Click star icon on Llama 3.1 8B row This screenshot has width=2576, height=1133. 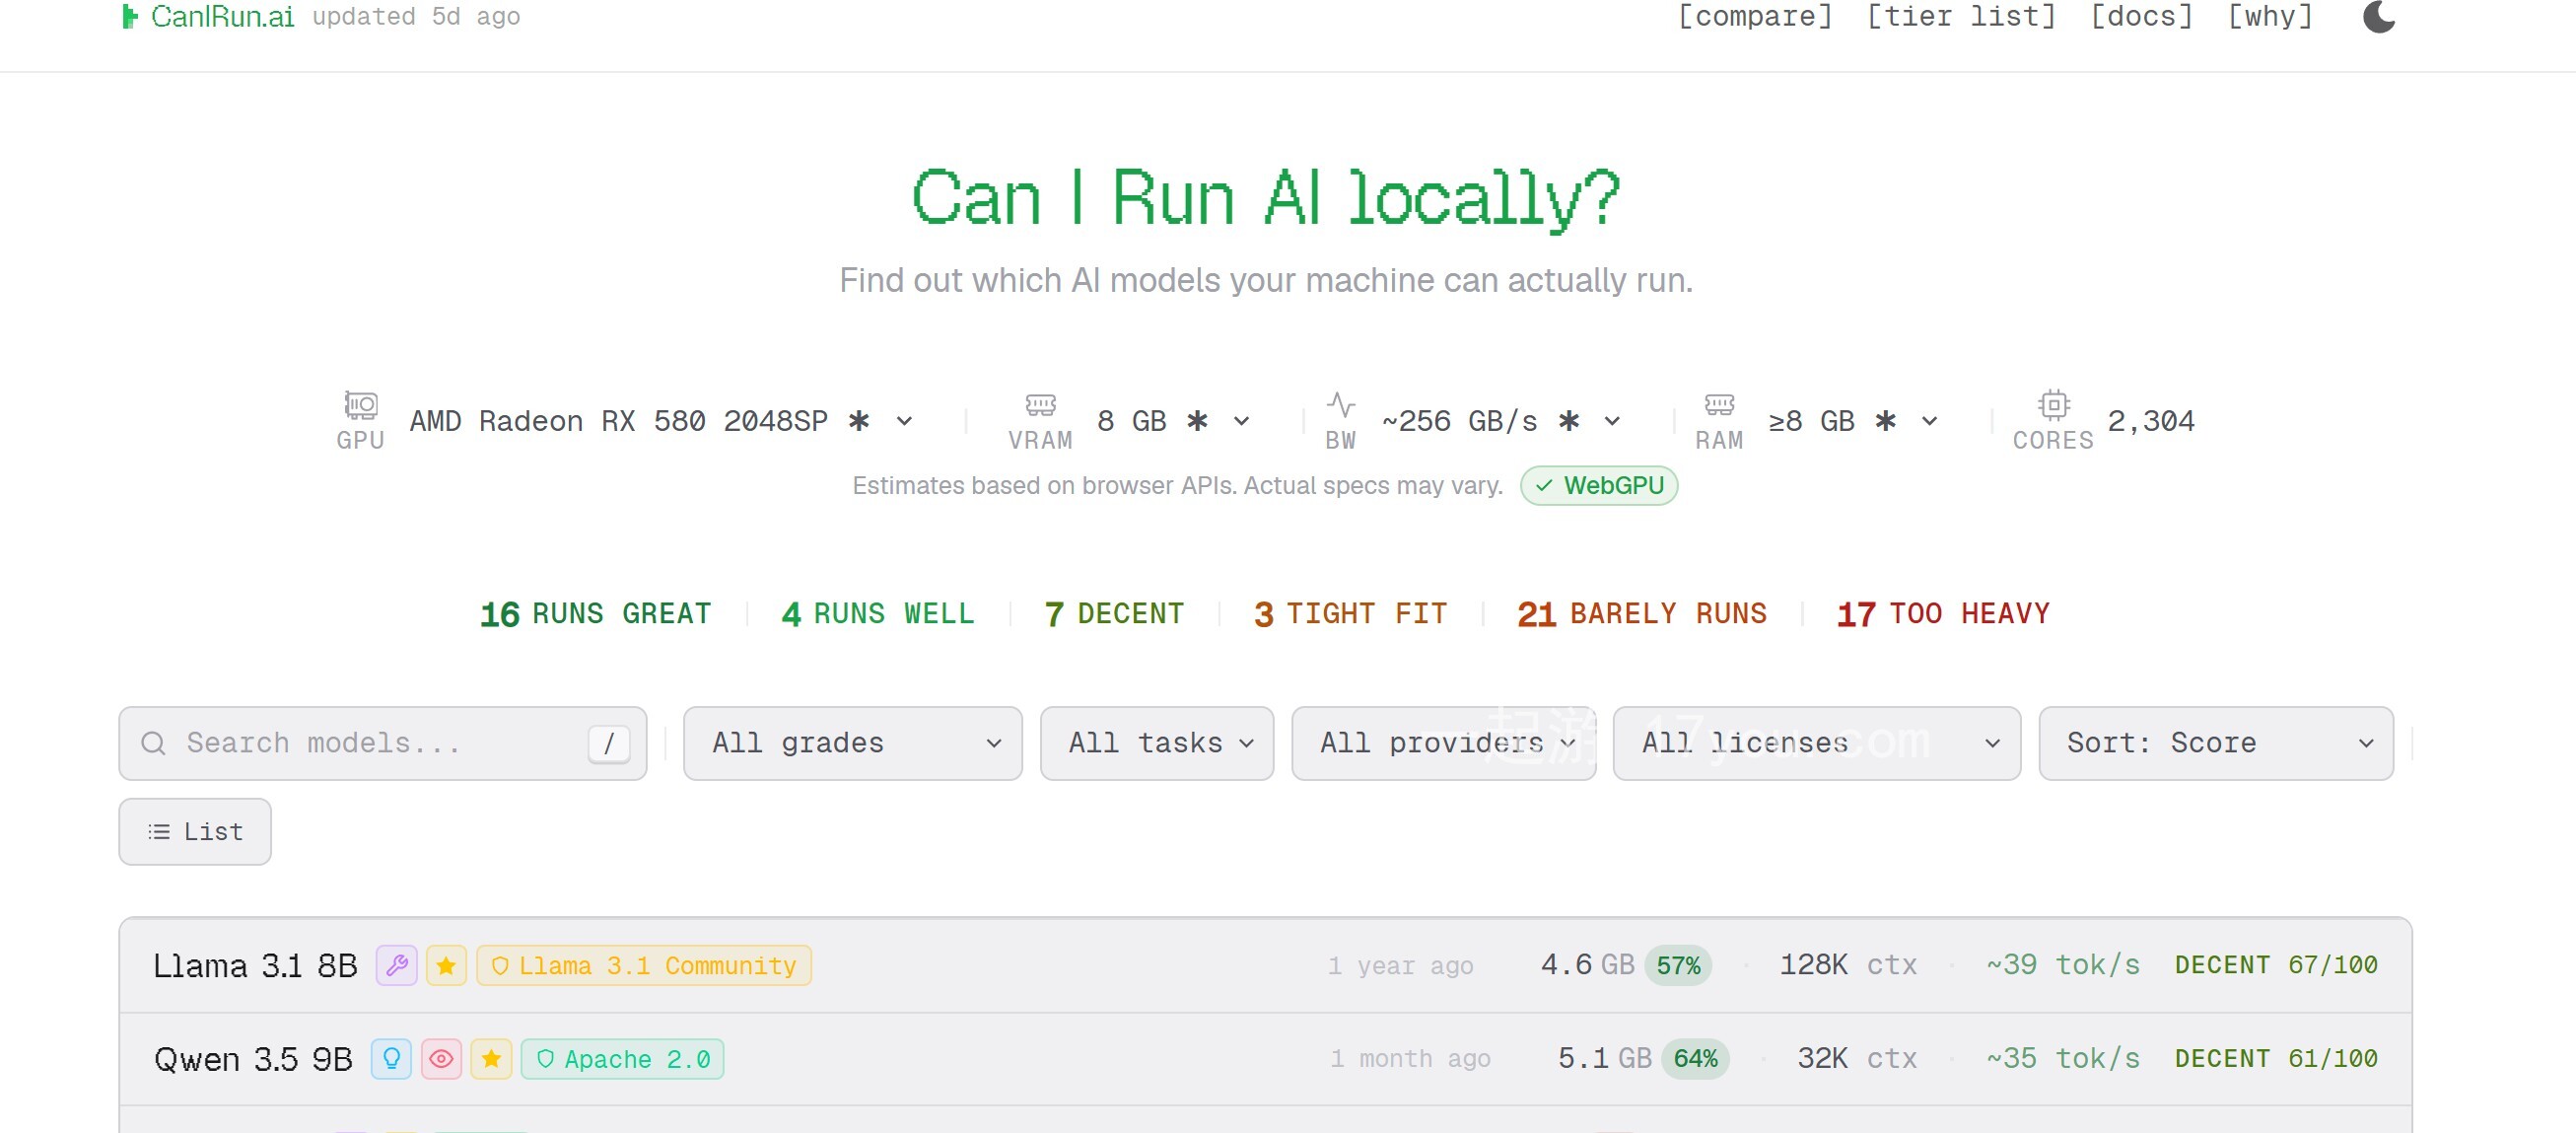pyautogui.click(x=446, y=965)
